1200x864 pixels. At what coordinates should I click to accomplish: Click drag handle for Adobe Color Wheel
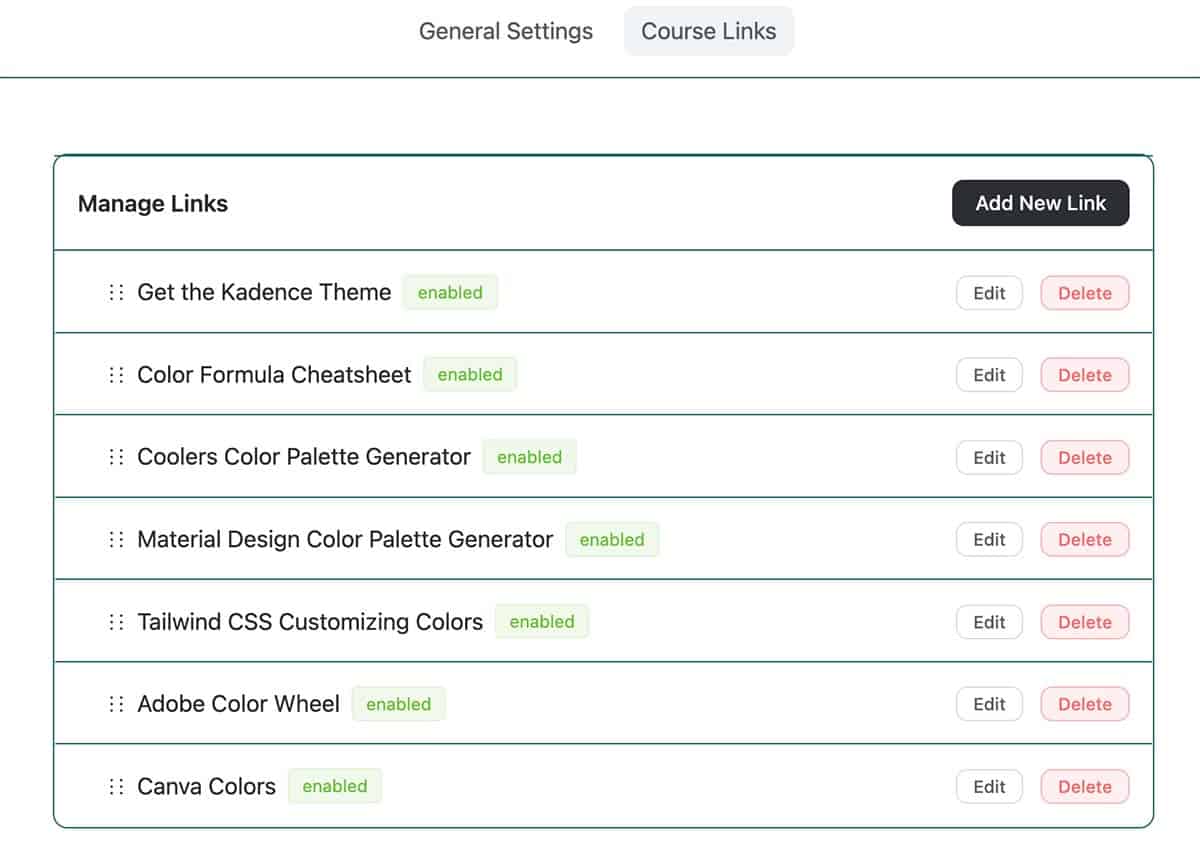(116, 704)
